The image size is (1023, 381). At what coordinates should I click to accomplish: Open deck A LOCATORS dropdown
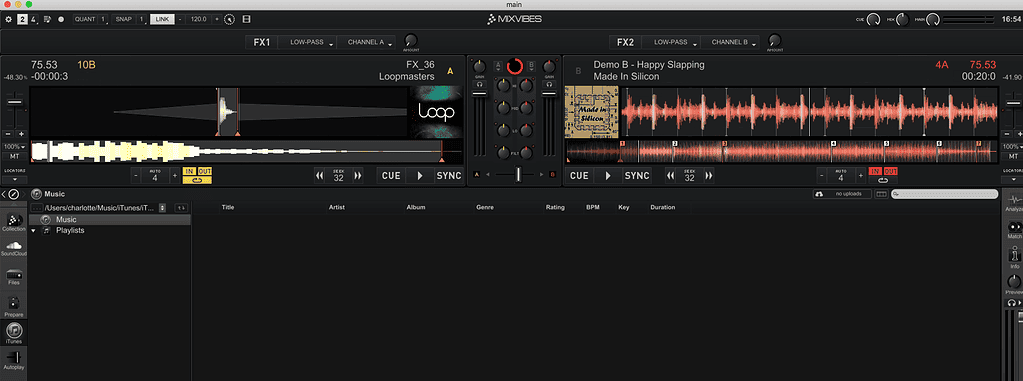tap(13, 179)
